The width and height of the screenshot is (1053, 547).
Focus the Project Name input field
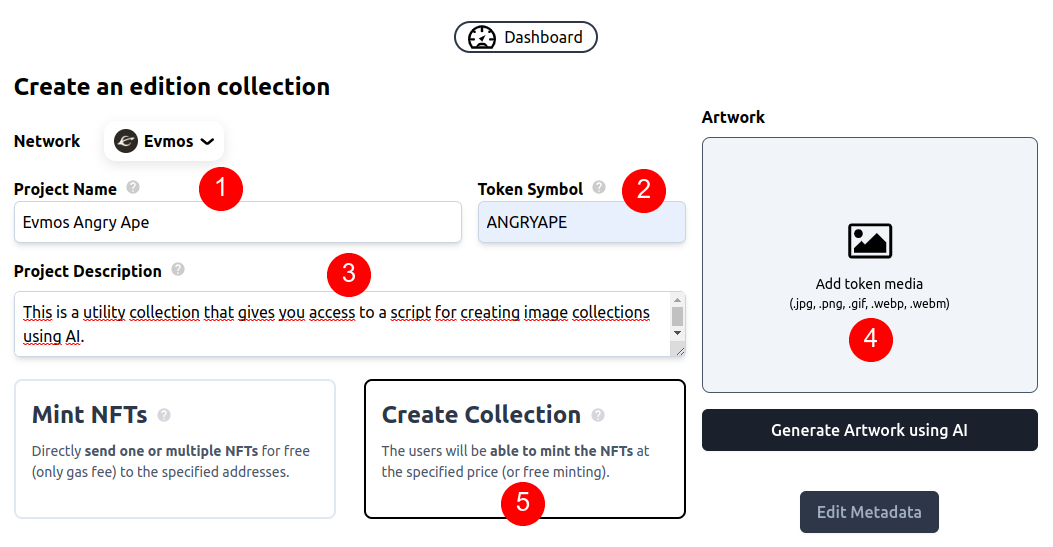(x=238, y=222)
